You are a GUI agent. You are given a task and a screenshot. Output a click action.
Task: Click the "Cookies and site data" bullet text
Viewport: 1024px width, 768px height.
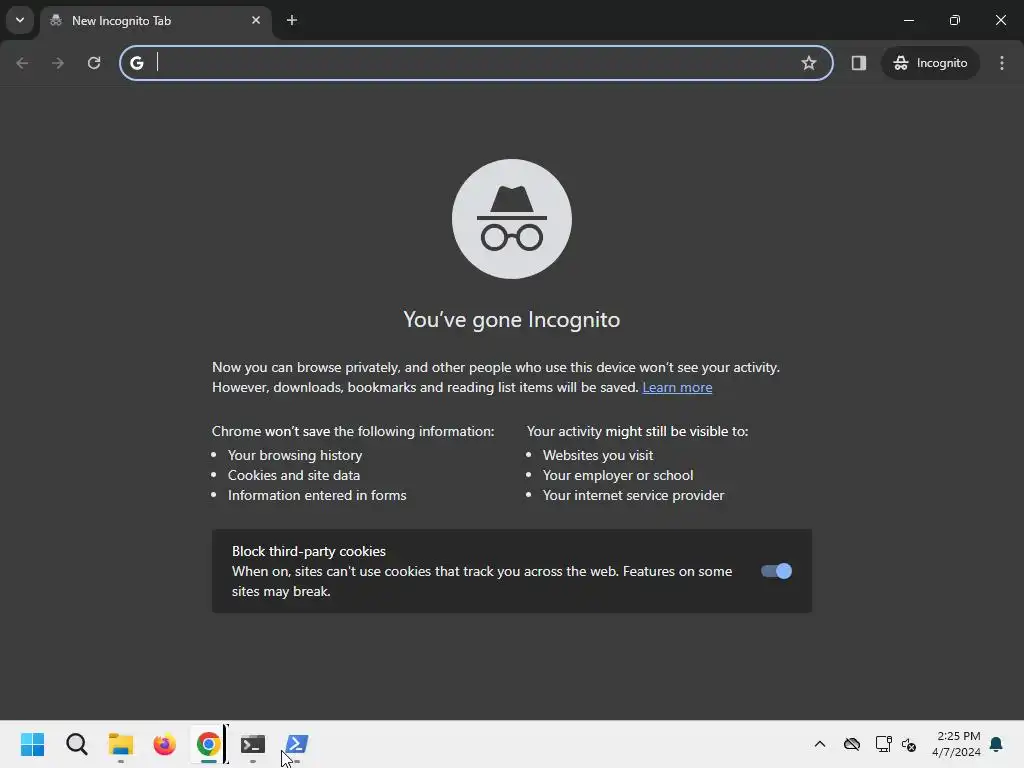294,475
